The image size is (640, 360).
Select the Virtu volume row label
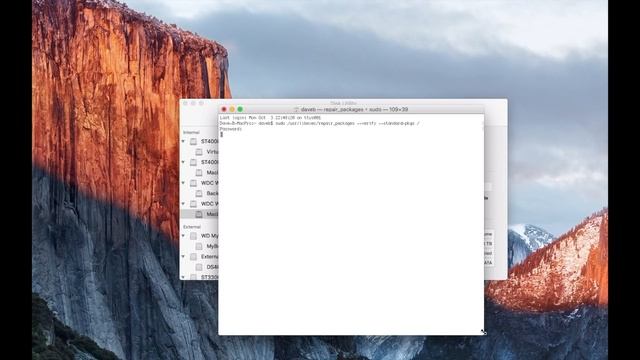pyautogui.click(x=212, y=152)
